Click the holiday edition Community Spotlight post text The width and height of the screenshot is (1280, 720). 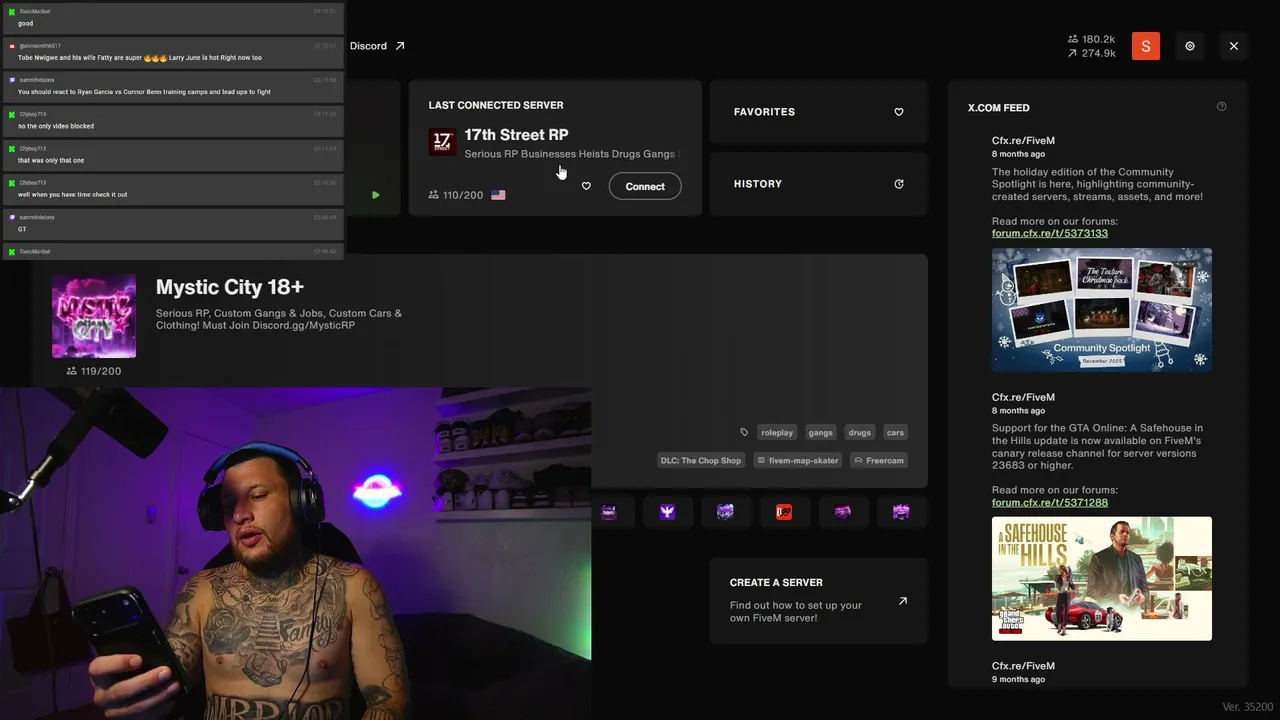(x=1098, y=185)
